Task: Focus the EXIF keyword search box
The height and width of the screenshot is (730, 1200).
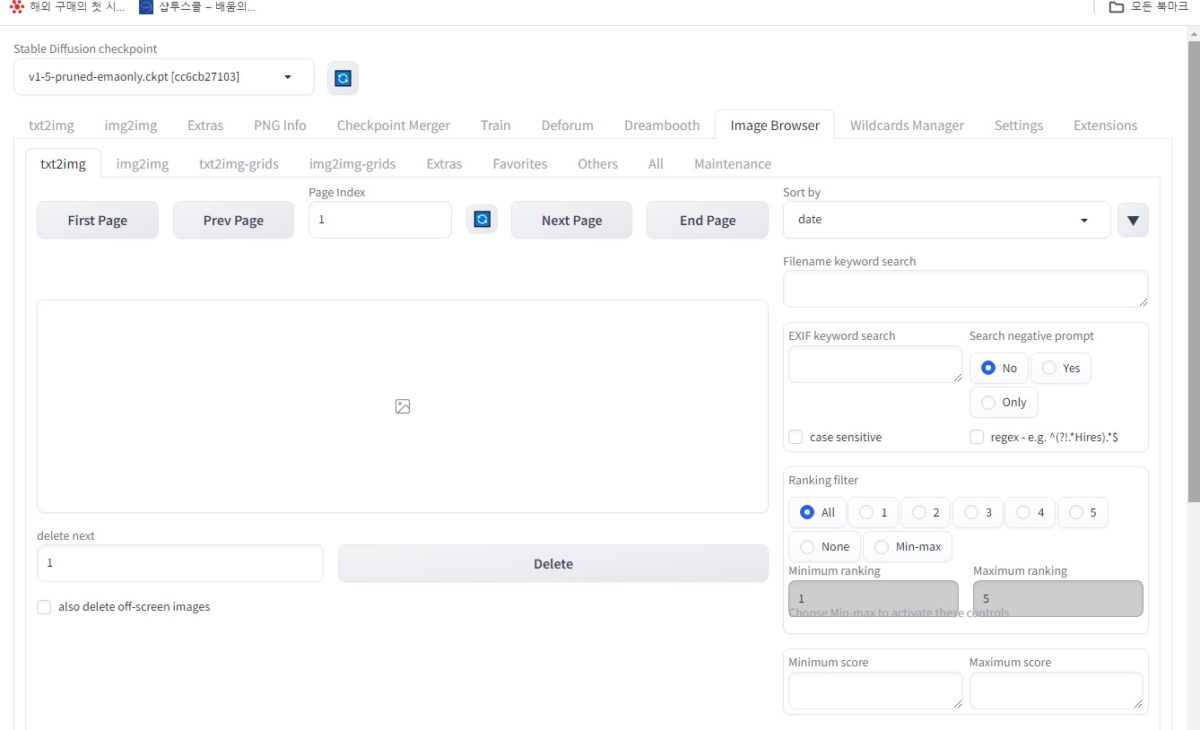Action: pyautogui.click(x=876, y=364)
